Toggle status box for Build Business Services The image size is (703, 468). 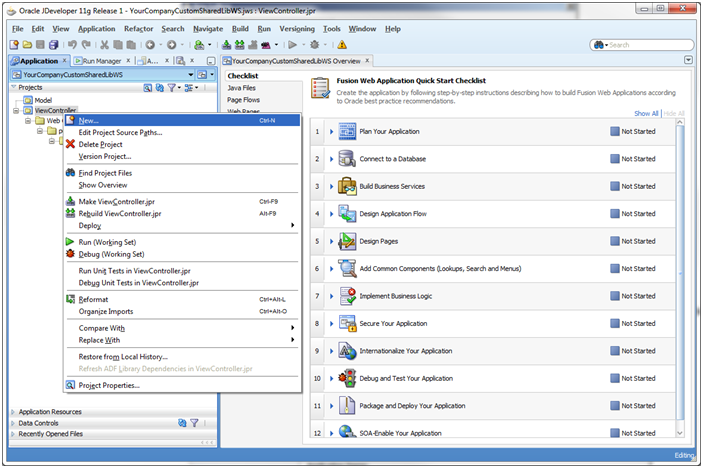[x=615, y=186]
